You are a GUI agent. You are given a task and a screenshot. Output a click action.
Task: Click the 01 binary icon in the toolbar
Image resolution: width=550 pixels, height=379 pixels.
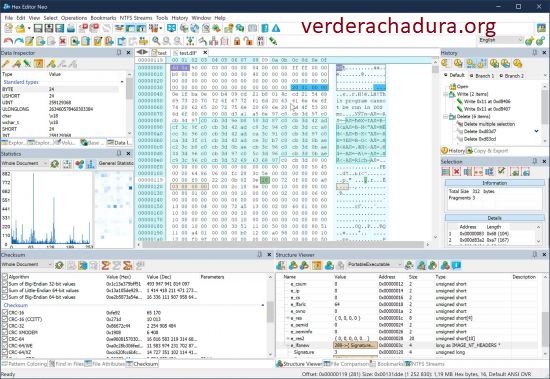click(260, 41)
